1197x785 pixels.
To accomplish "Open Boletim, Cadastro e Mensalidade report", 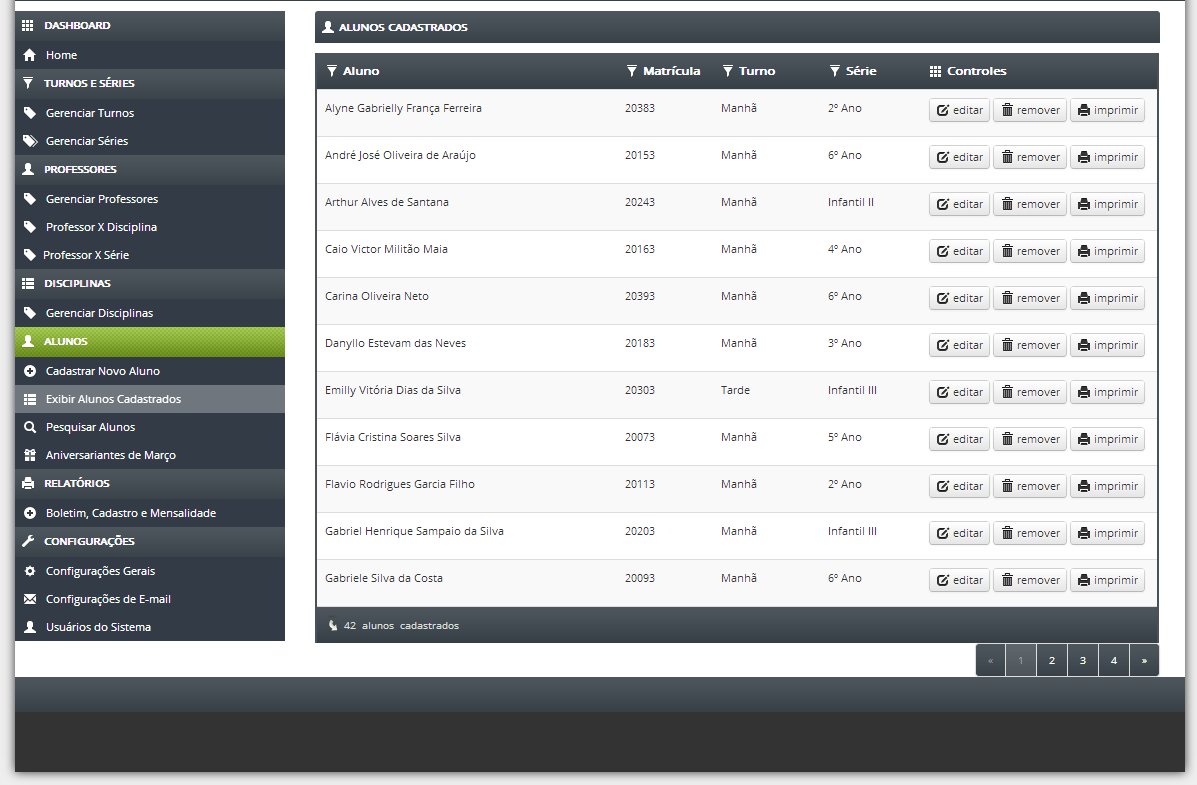I will click(131, 513).
